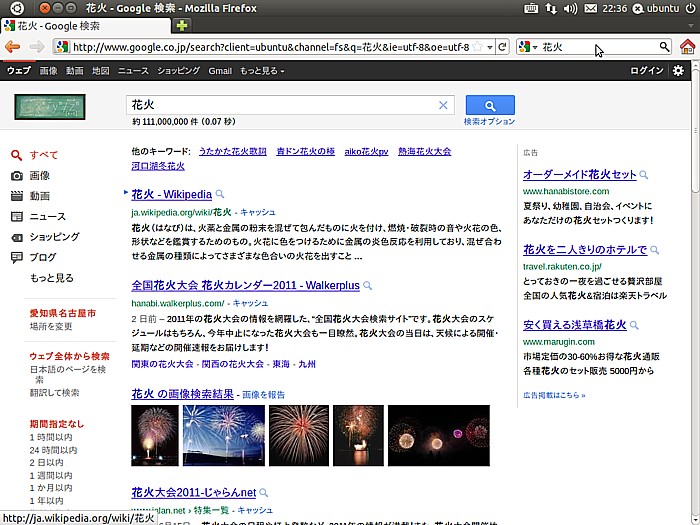
Task: Open 地図 in the top bar
Action: (100, 71)
